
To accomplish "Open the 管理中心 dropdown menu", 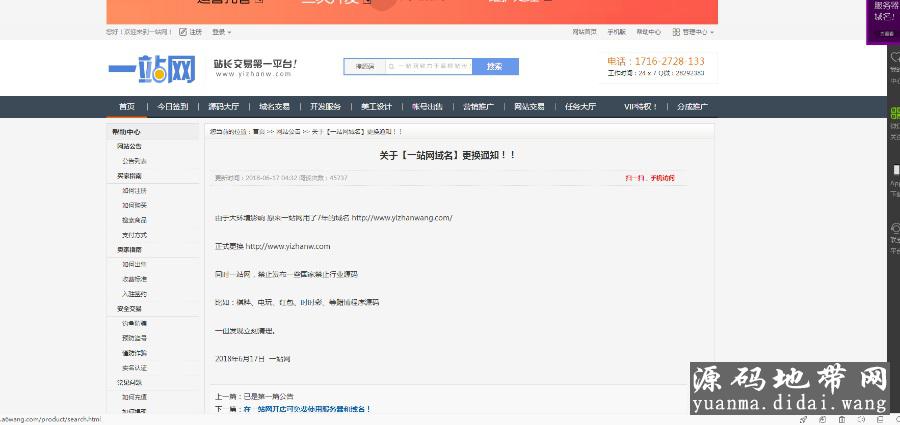I will coord(698,32).
